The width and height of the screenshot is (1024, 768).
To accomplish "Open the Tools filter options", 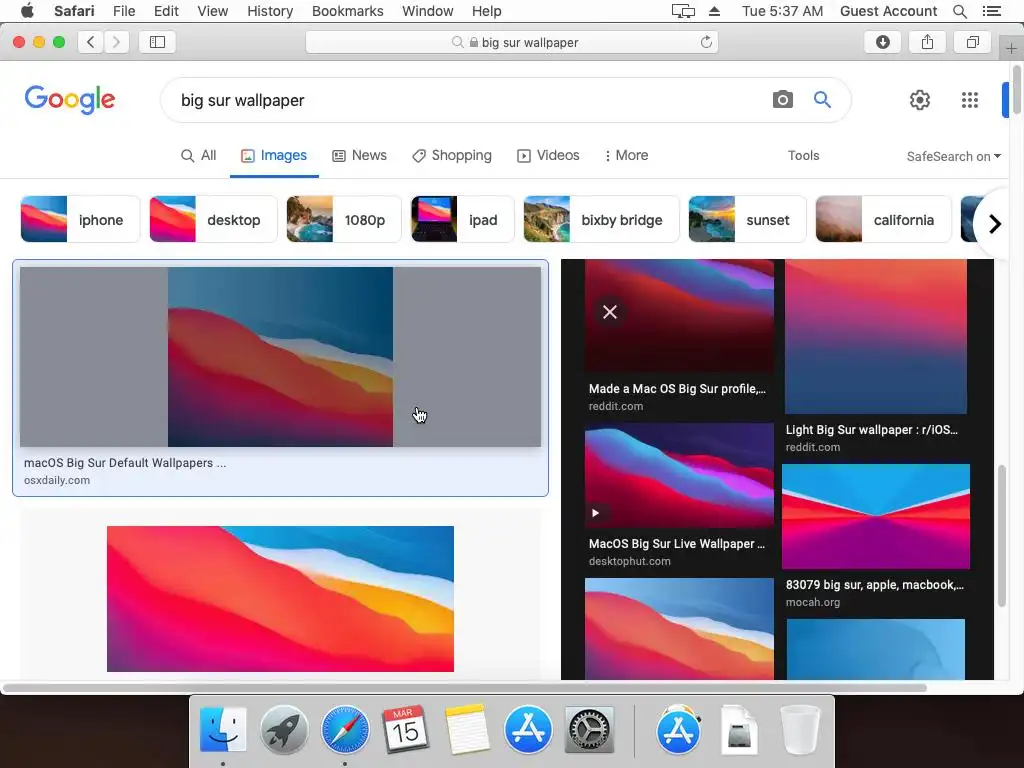I will [x=803, y=155].
